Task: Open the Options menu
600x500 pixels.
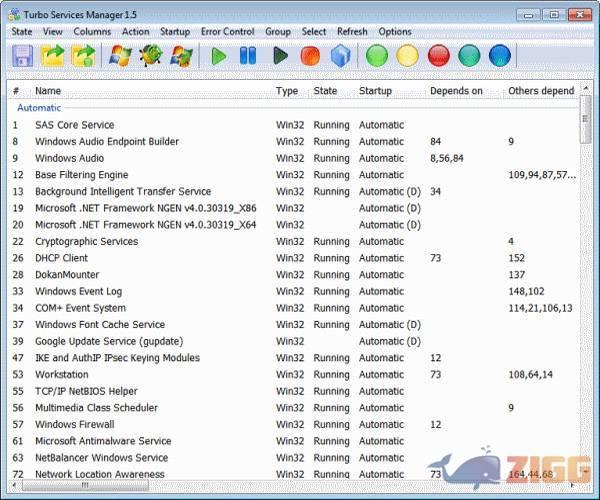Action: [x=395, y=32]
